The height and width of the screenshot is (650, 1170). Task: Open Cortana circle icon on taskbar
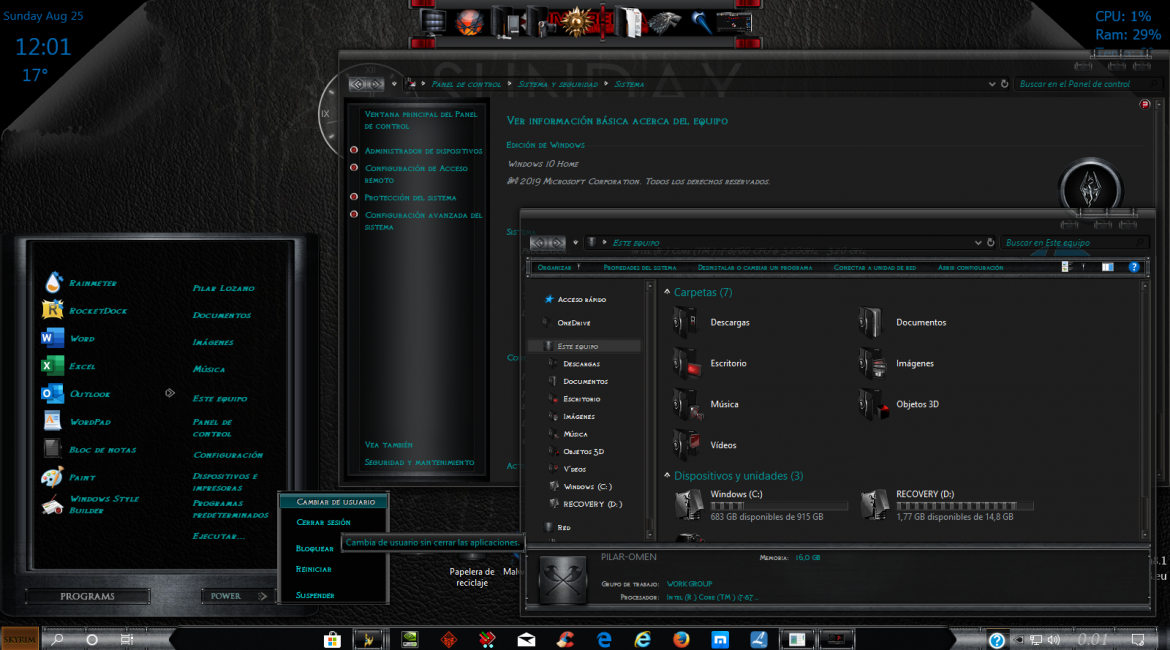(x=92, y=640)
